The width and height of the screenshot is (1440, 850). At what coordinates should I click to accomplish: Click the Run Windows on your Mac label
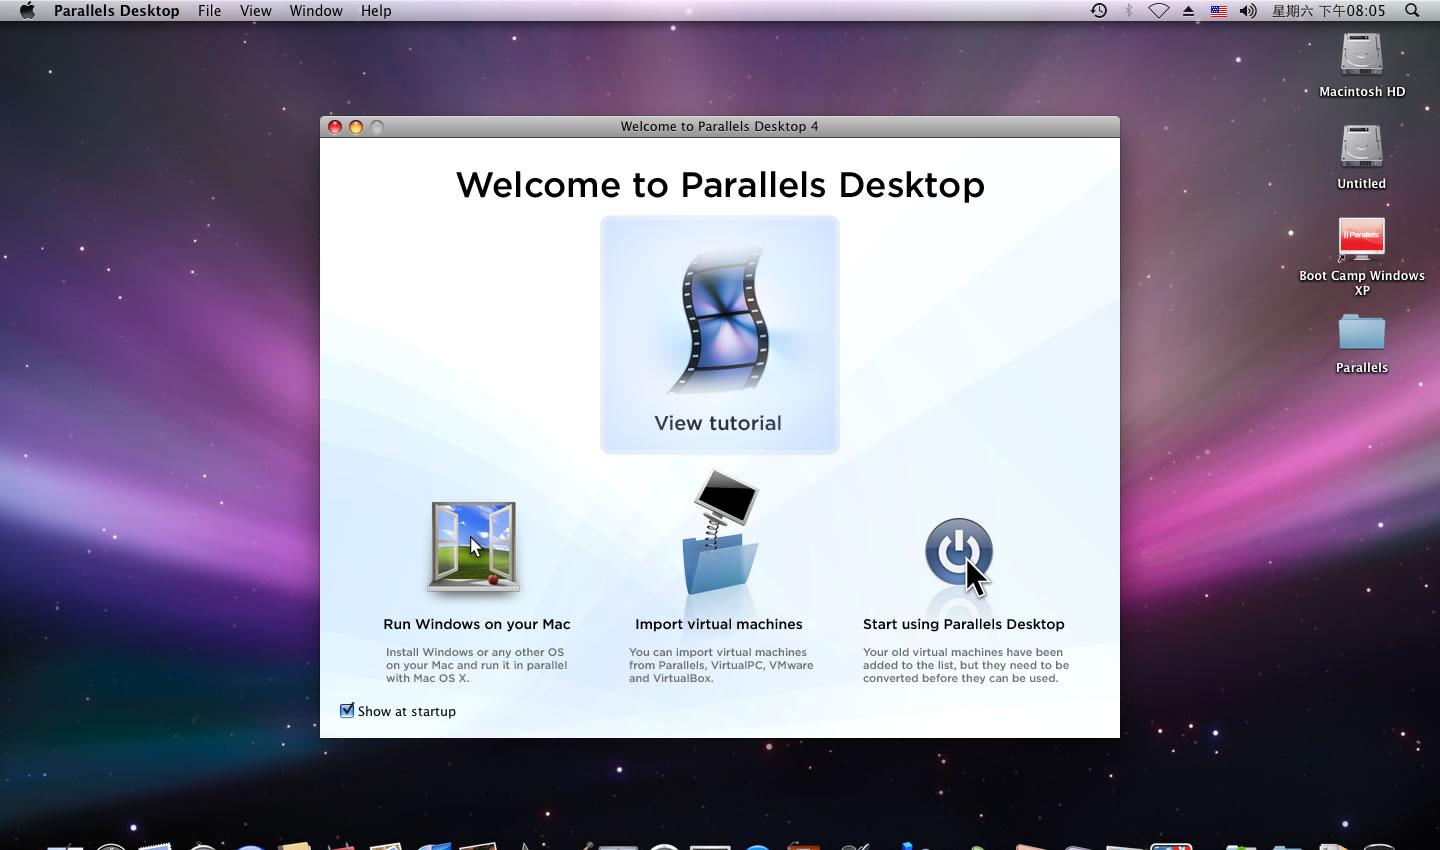(x=477, y=624)
